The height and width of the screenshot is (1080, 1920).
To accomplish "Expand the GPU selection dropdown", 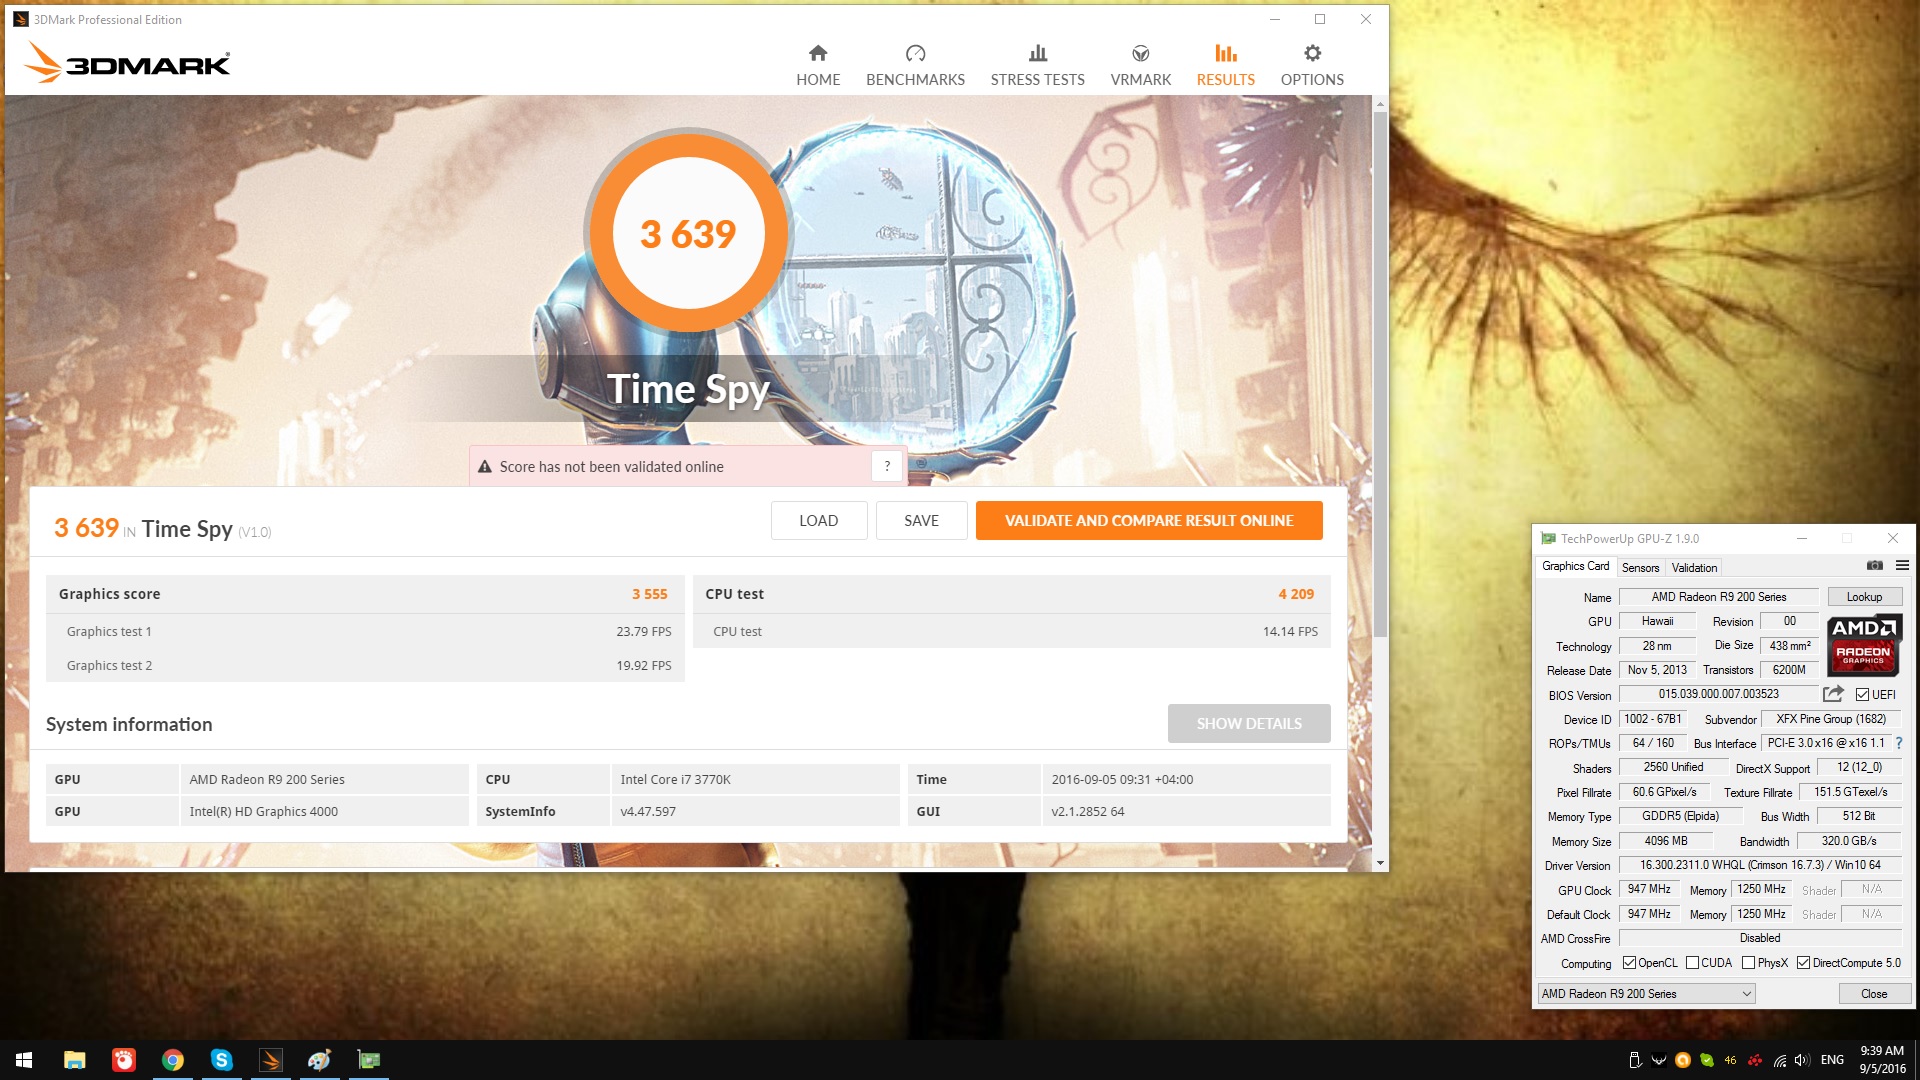I will (x=1746, y=994).
